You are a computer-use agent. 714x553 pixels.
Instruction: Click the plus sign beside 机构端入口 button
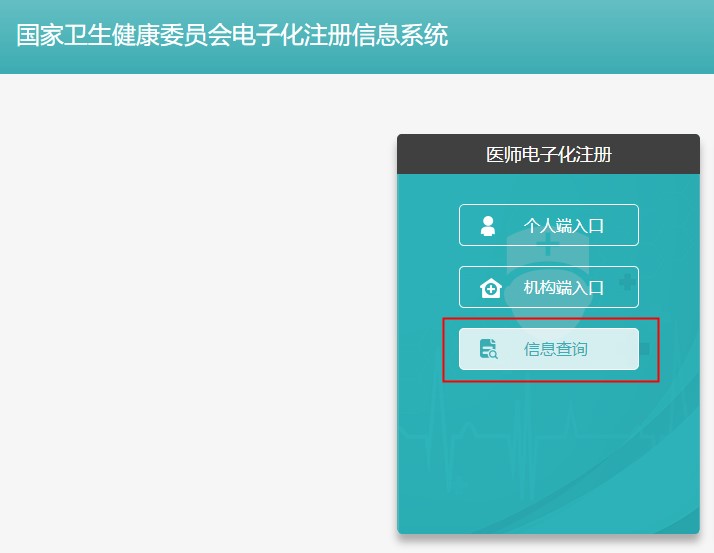[628, 283]
